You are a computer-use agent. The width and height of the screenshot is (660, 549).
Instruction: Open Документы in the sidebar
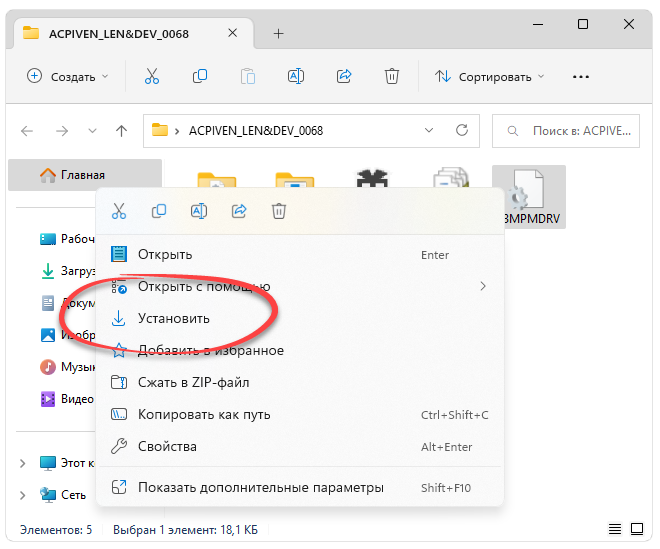coord(67,303)
